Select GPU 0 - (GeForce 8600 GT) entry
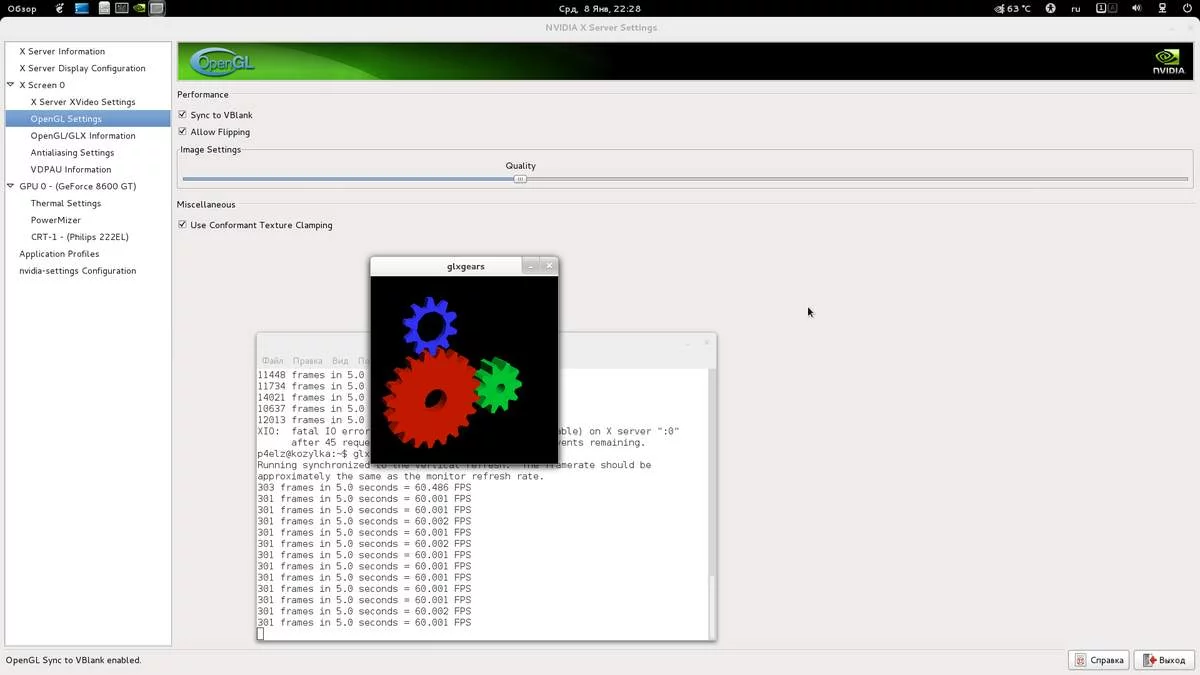This screenshot has height=675, width=1200. pyautogui.click(x=78, y=186)
